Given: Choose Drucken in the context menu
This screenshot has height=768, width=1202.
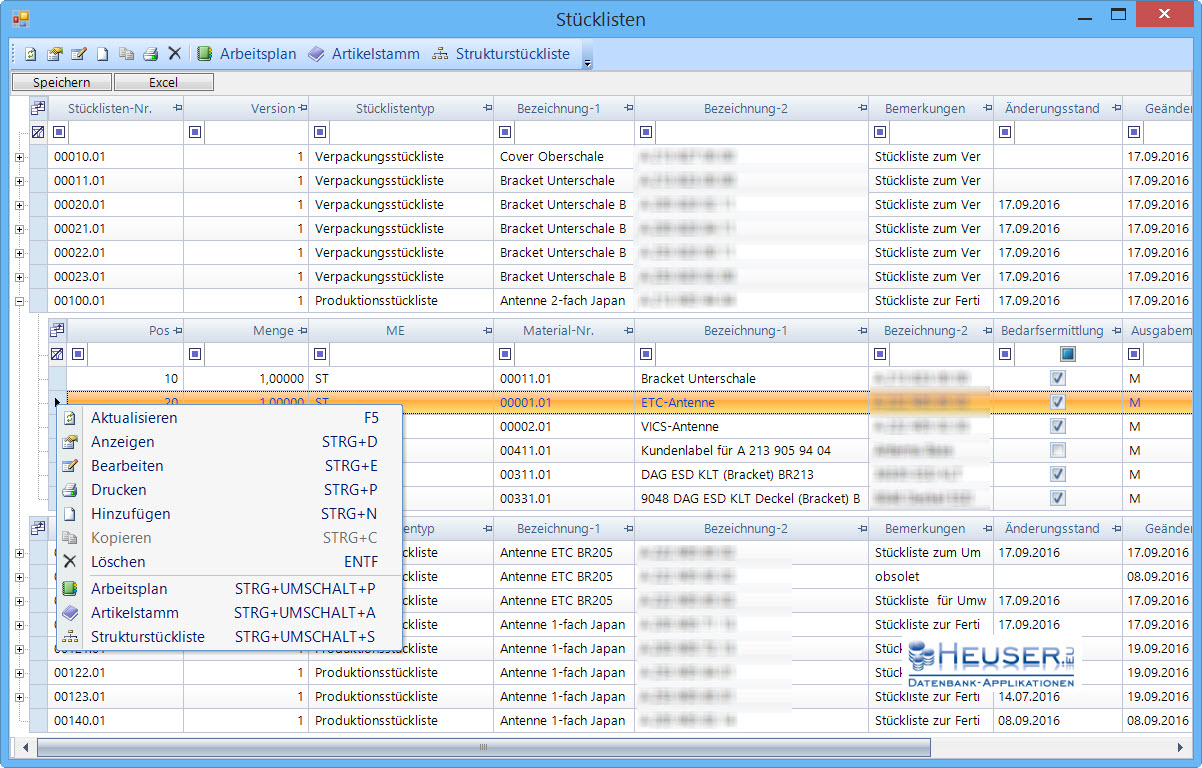Looking at the screenshot, I should pos(229,490).
